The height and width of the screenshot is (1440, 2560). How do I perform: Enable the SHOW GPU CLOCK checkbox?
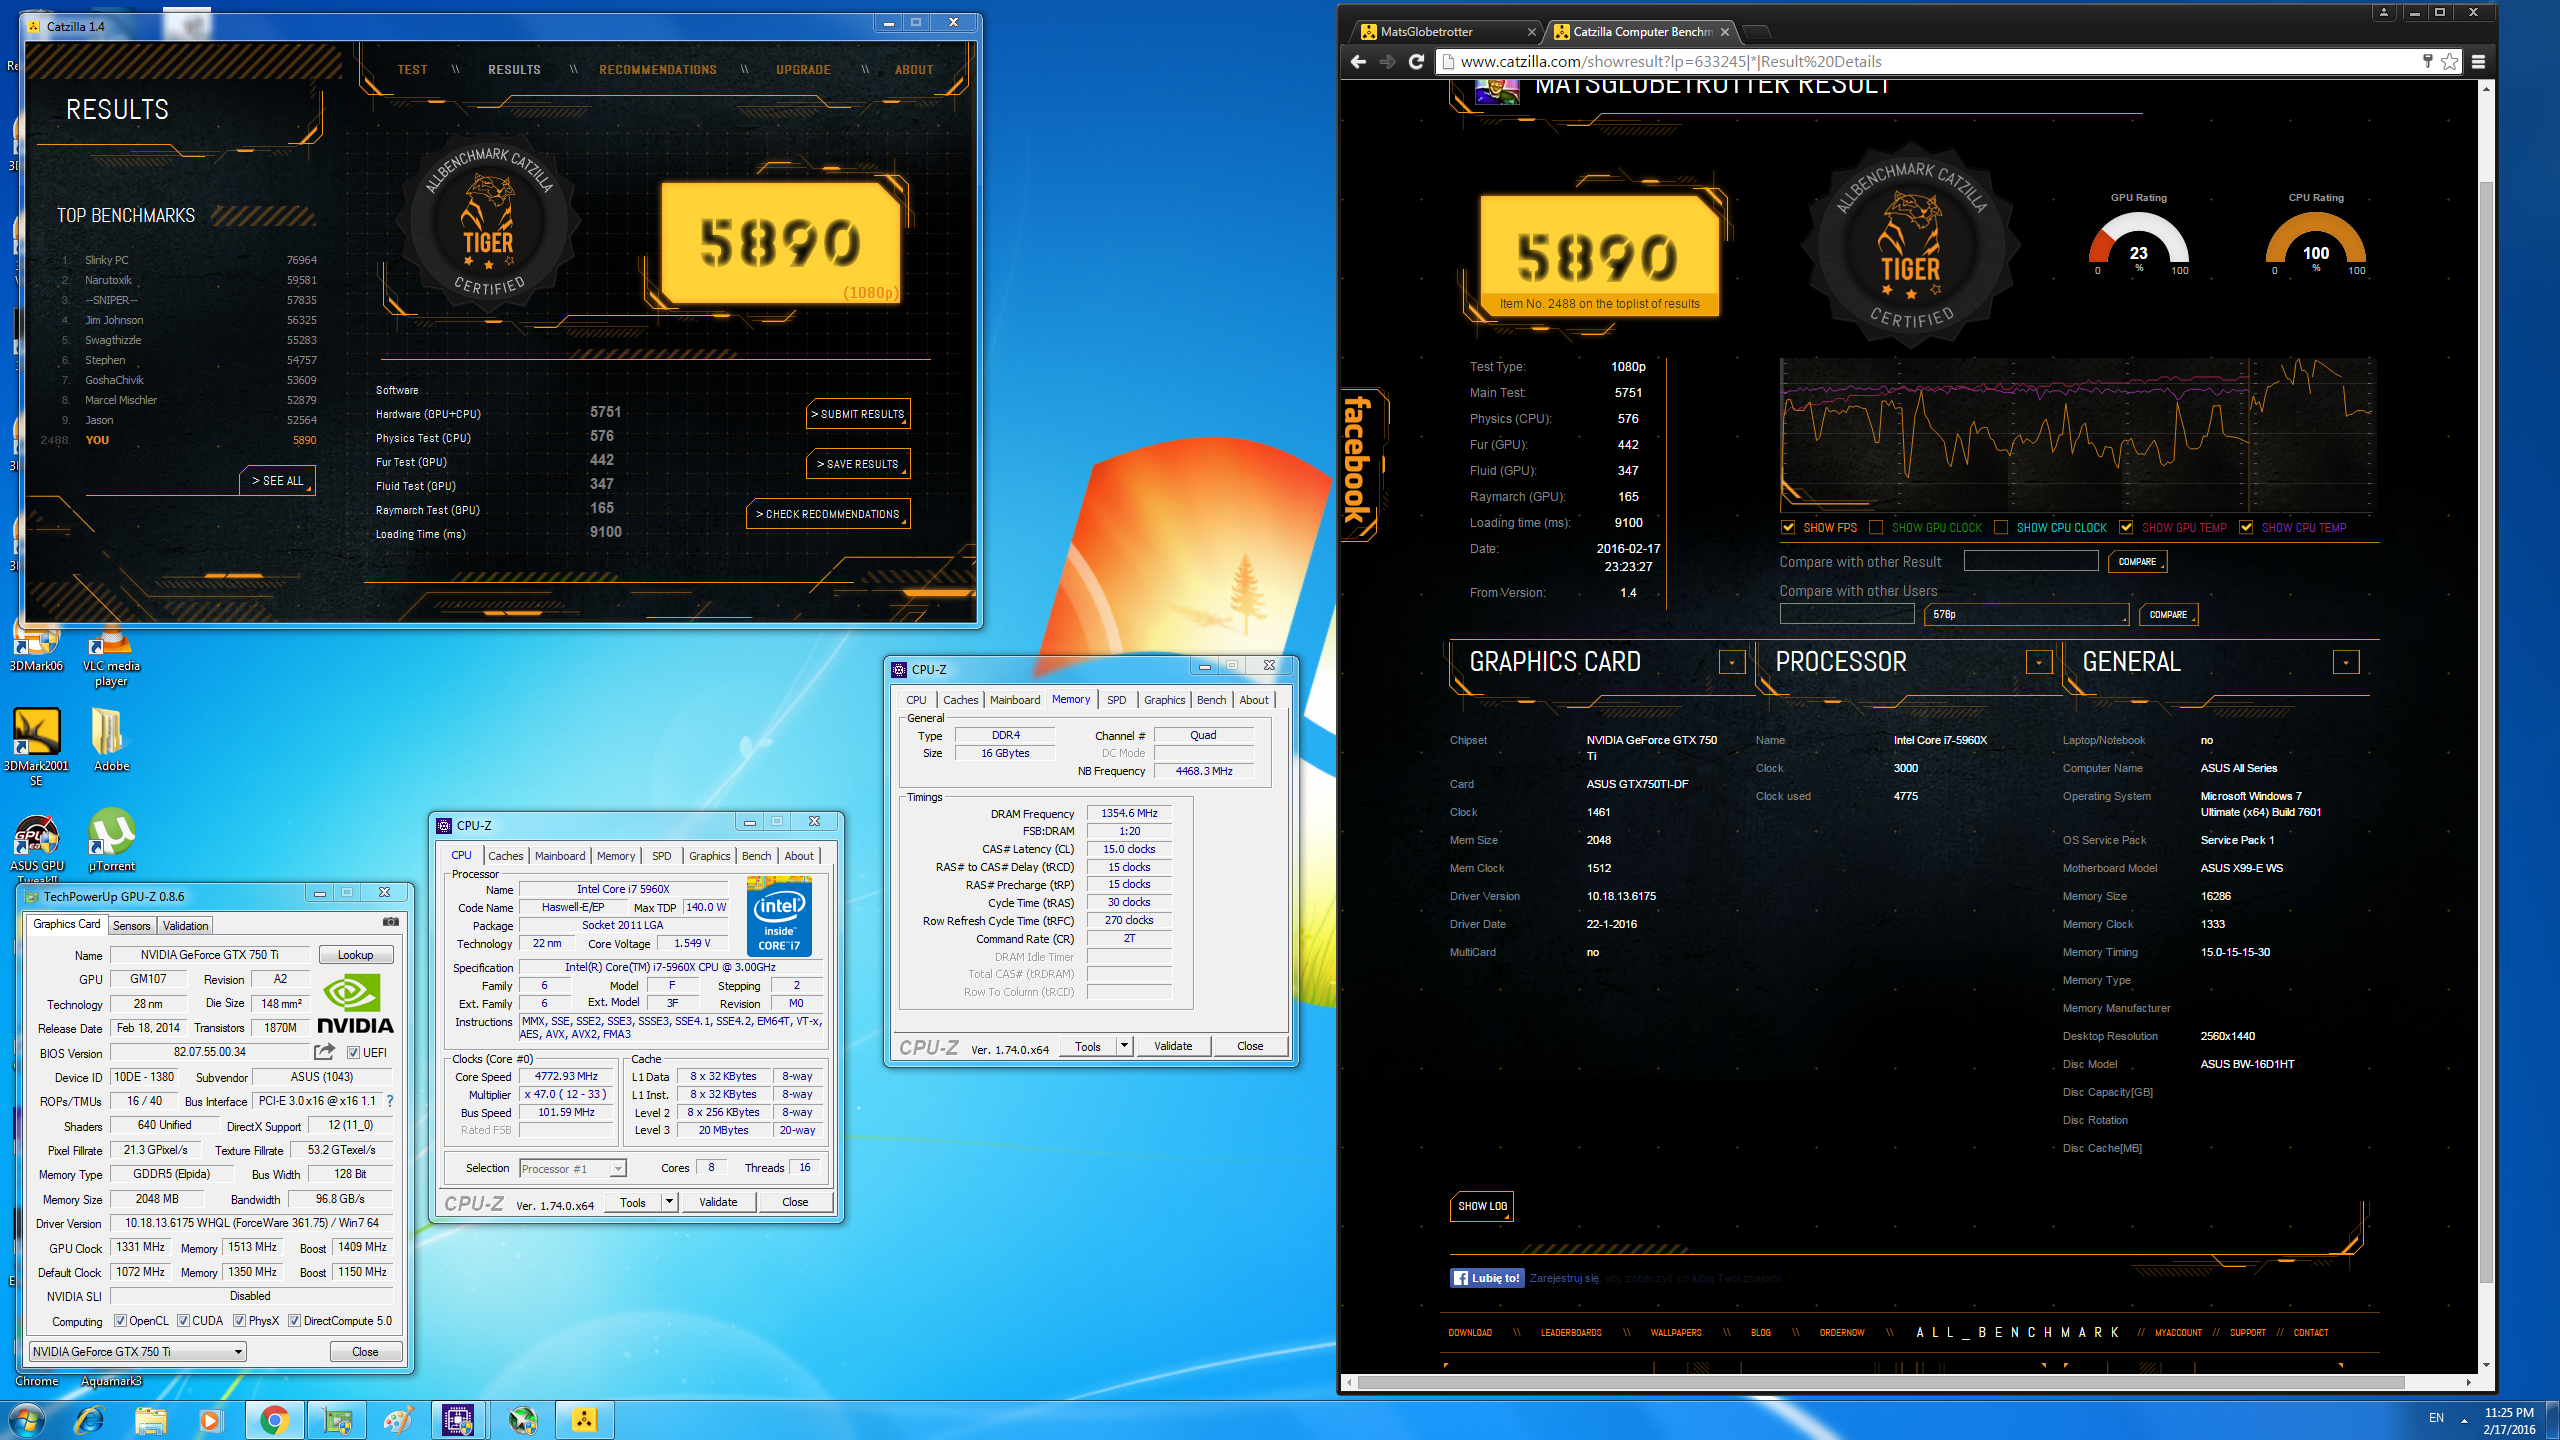pos(1876,528)
